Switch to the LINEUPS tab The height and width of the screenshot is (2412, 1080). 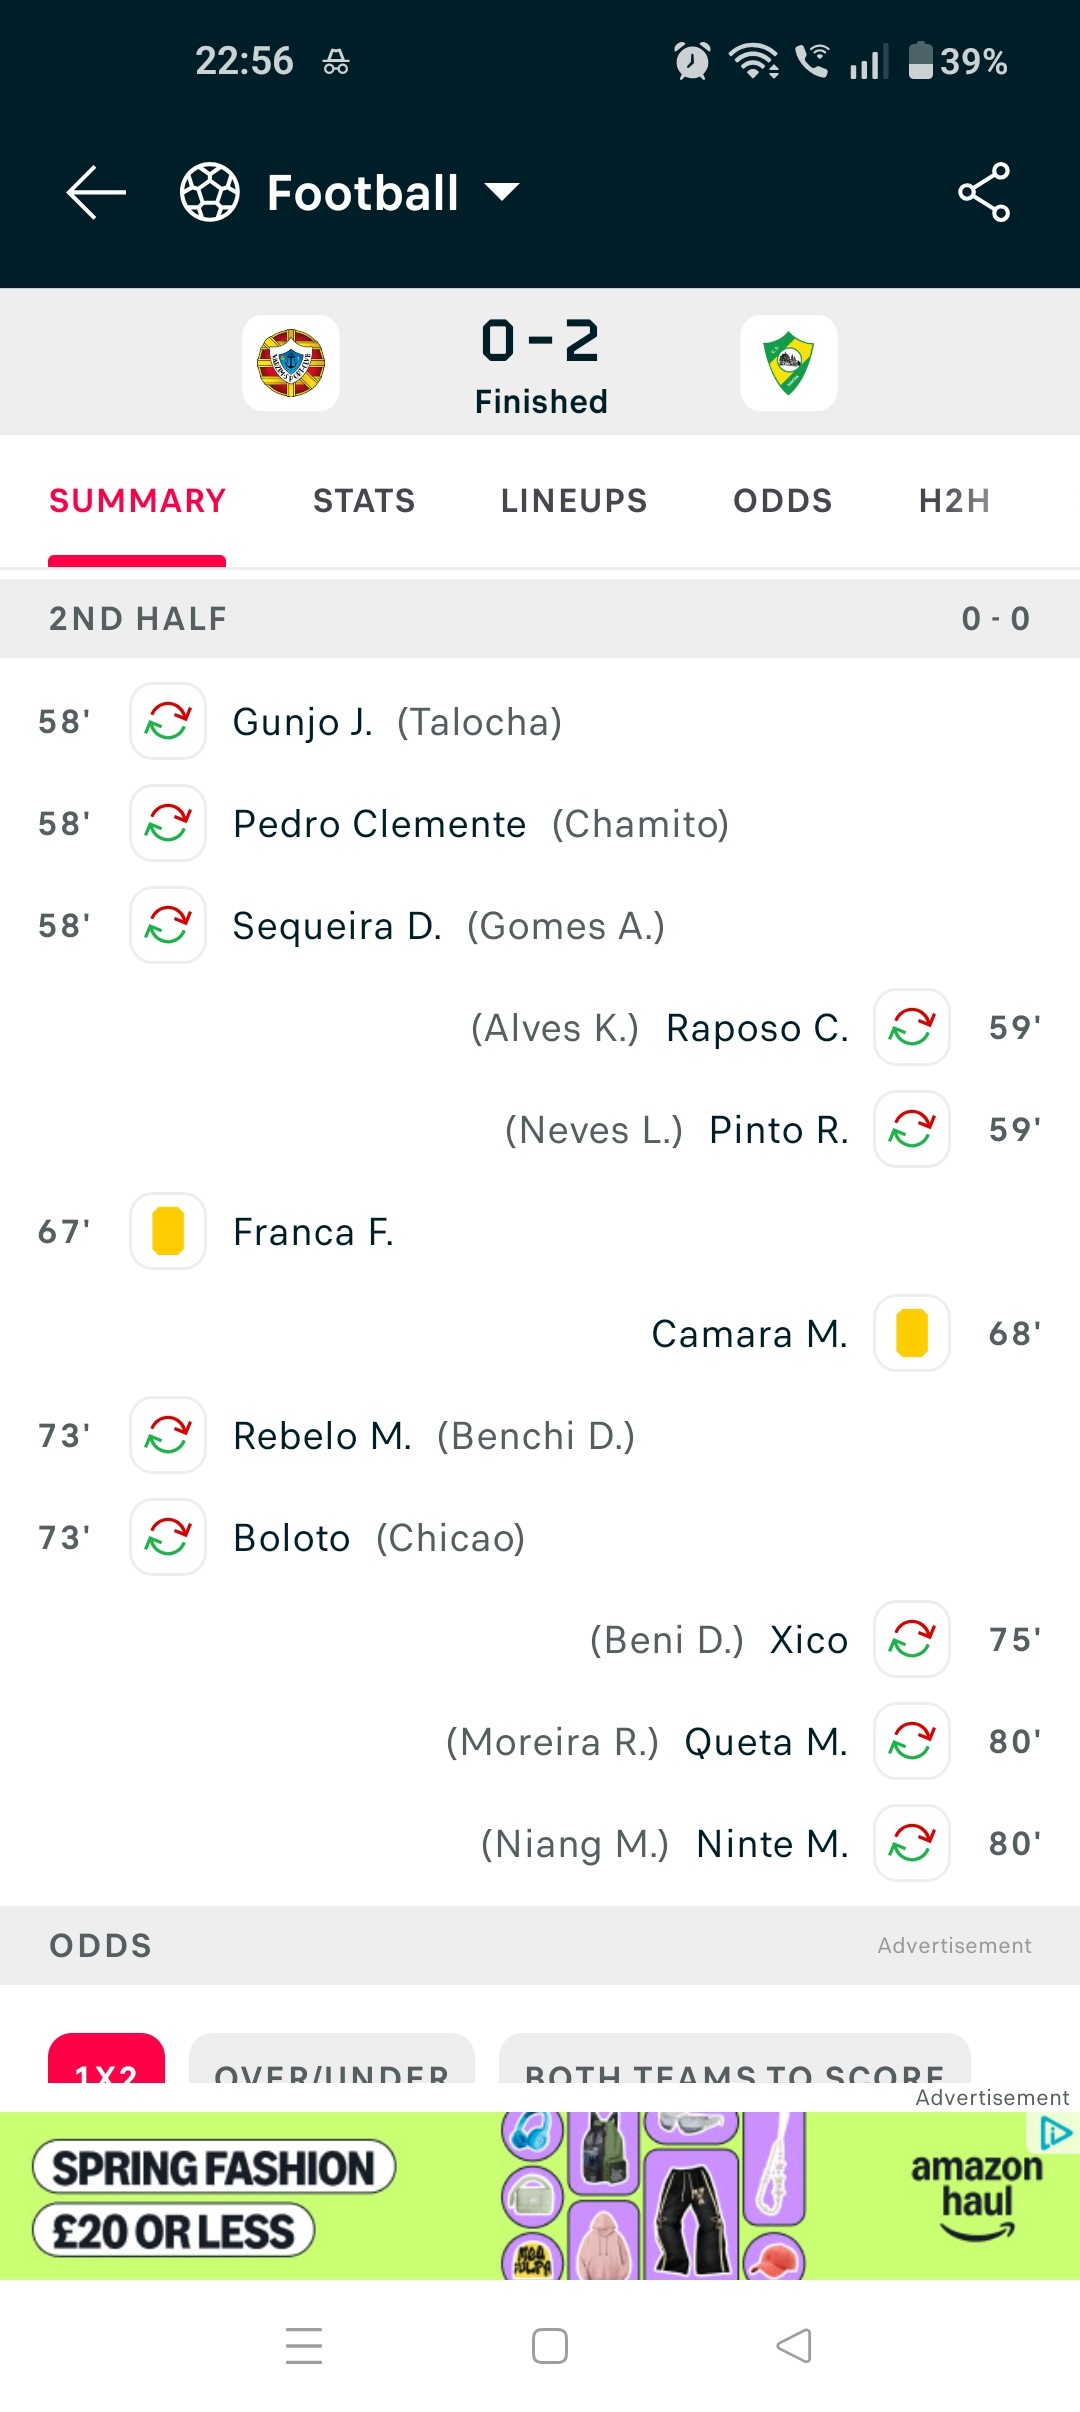574,501
